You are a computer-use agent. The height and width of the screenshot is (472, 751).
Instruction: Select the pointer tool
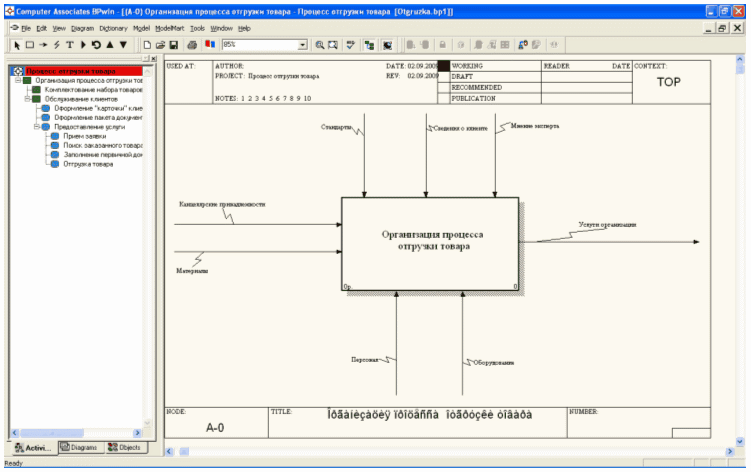pyautogui.click(x=17, y=45)
